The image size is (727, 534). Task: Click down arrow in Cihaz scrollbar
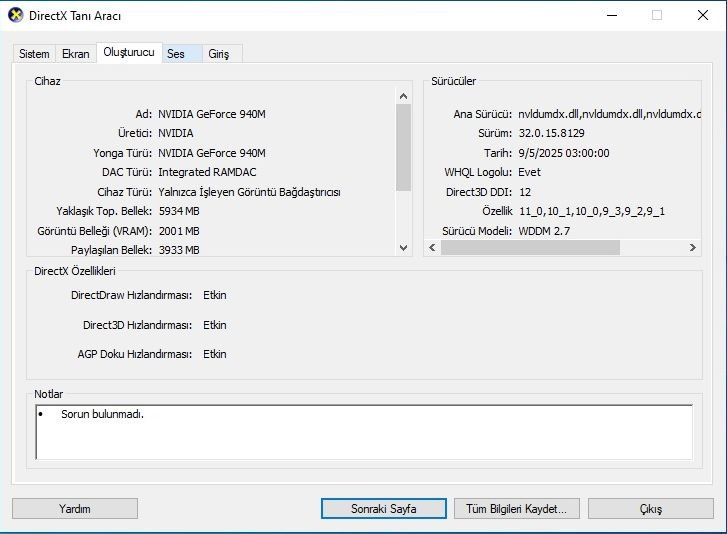pos(404,247)
